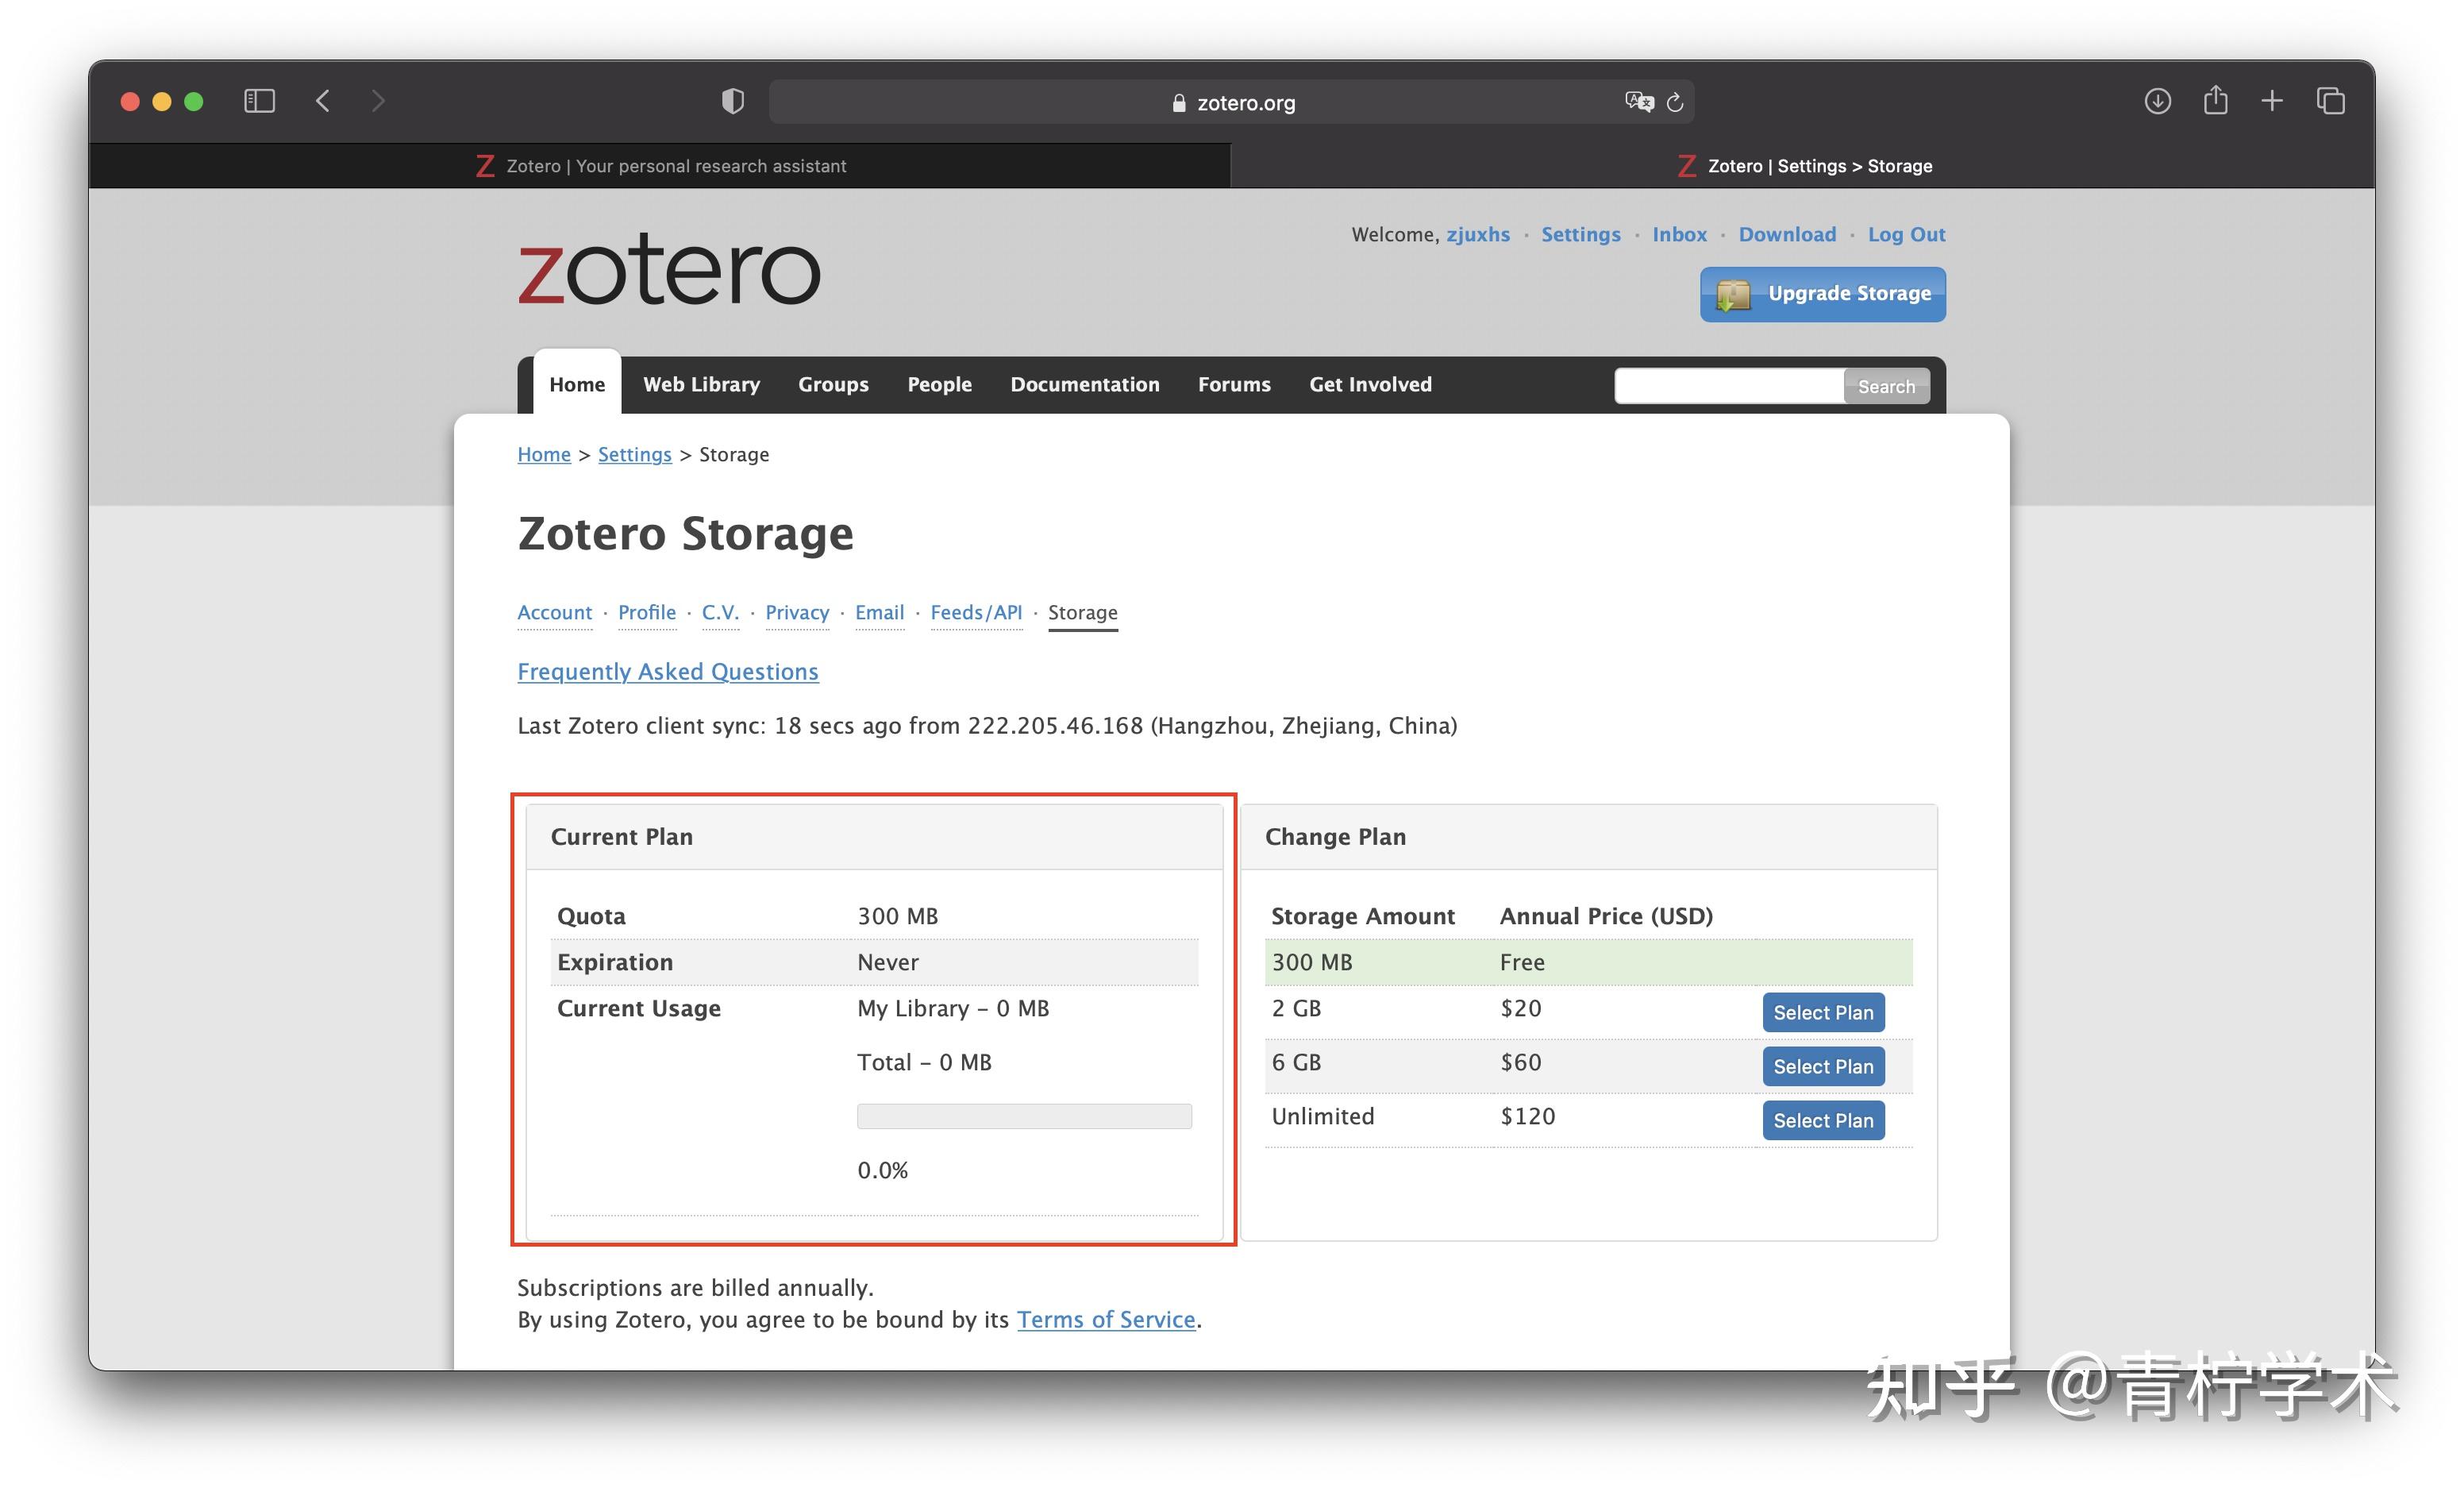Click the site search input field

tap(1728, 386)
